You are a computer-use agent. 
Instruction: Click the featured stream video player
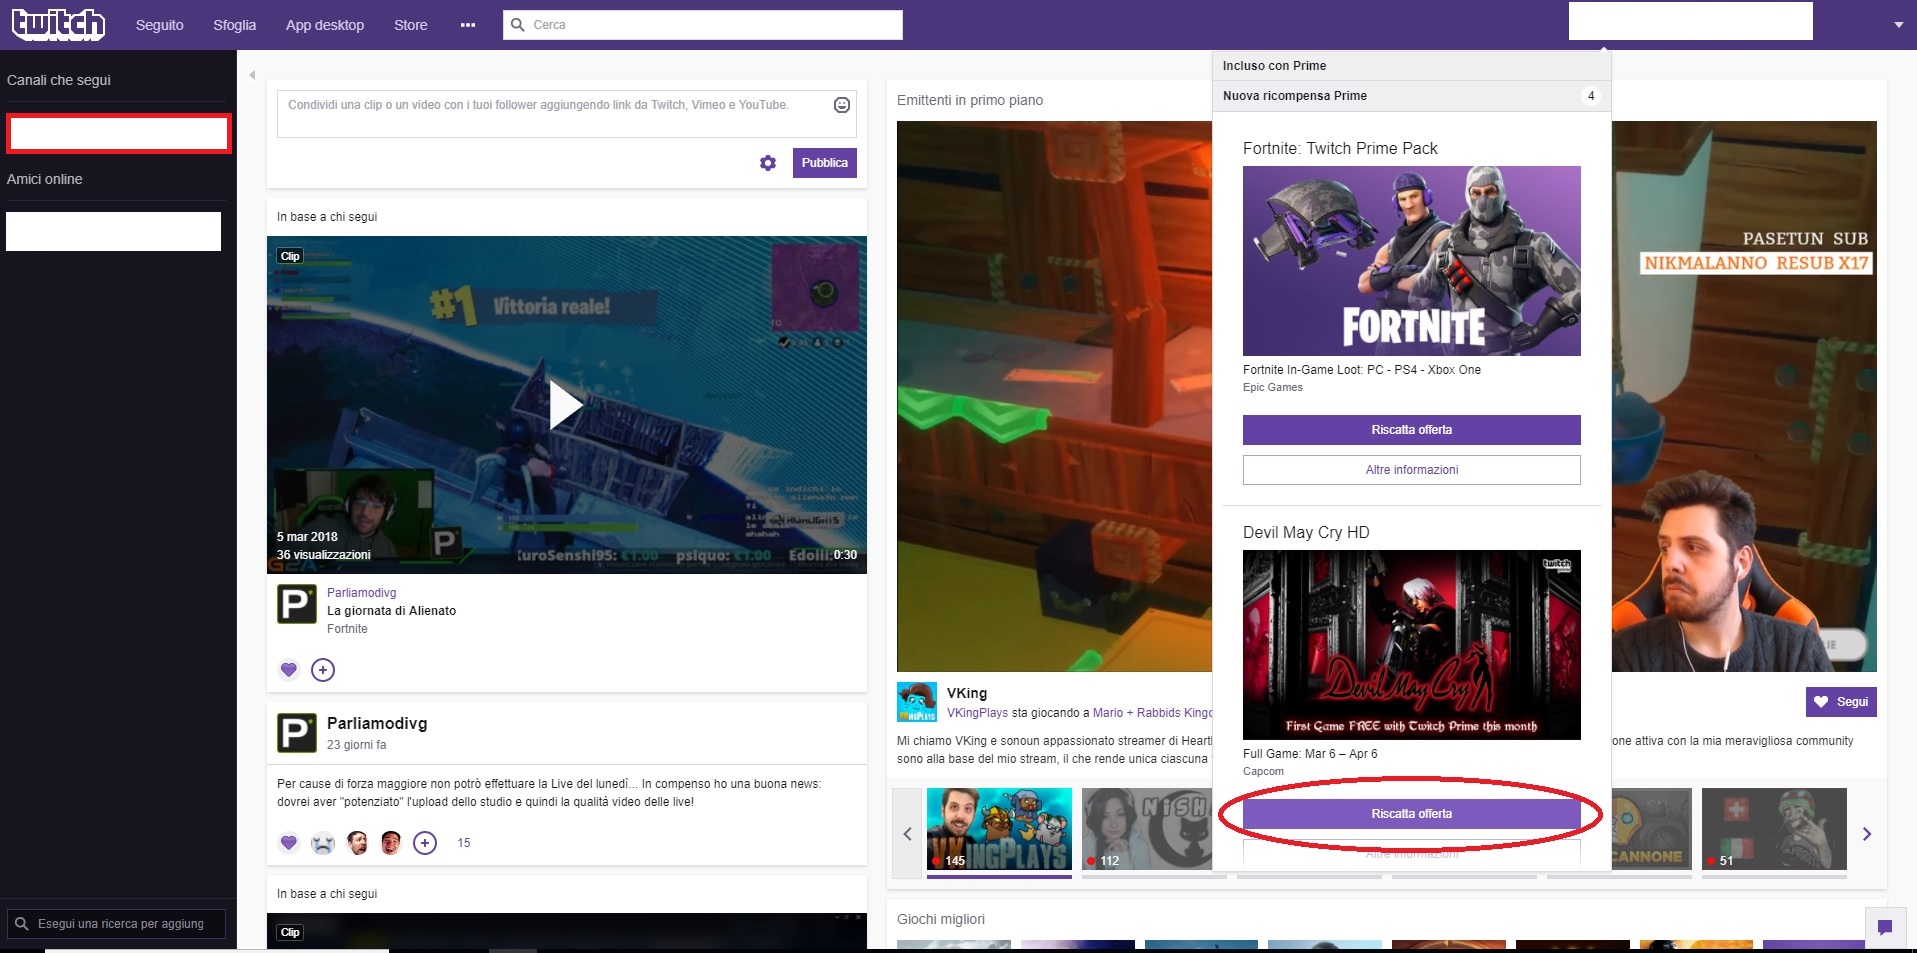(1055, 396)
